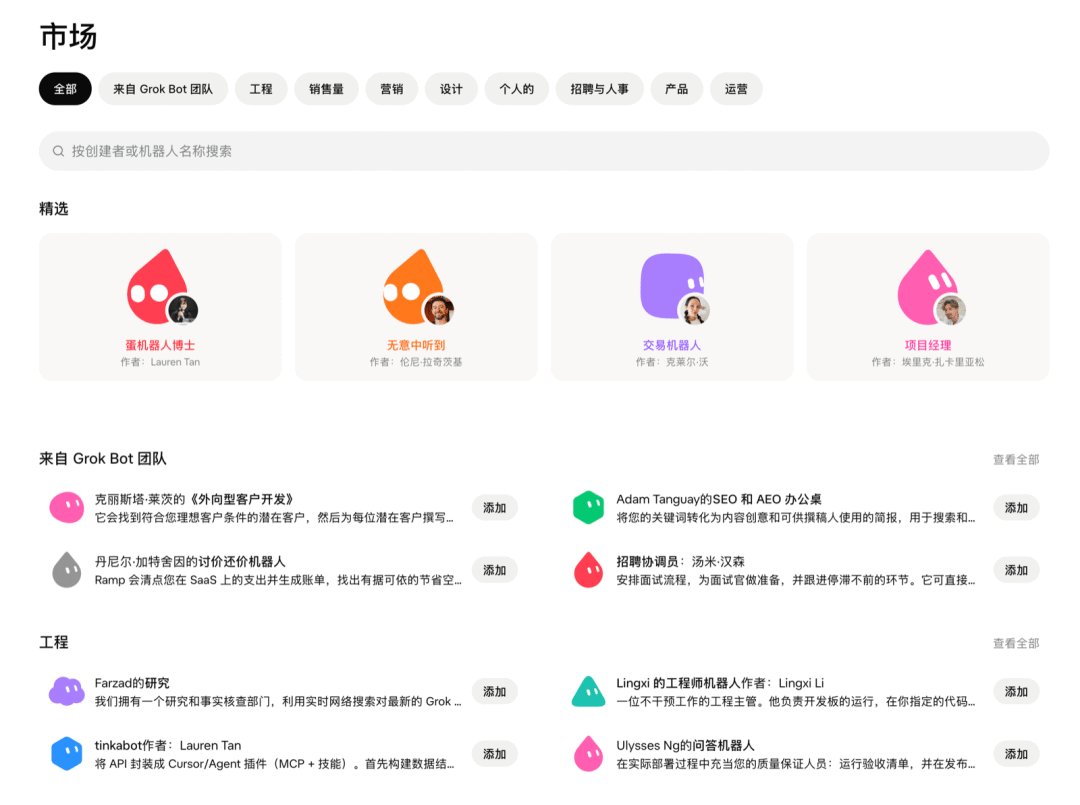Click teal triangle icon for Lingxi 的工程师机器人
The height and width of the screenshot is (805, 1080).
(x=588, y=691)
